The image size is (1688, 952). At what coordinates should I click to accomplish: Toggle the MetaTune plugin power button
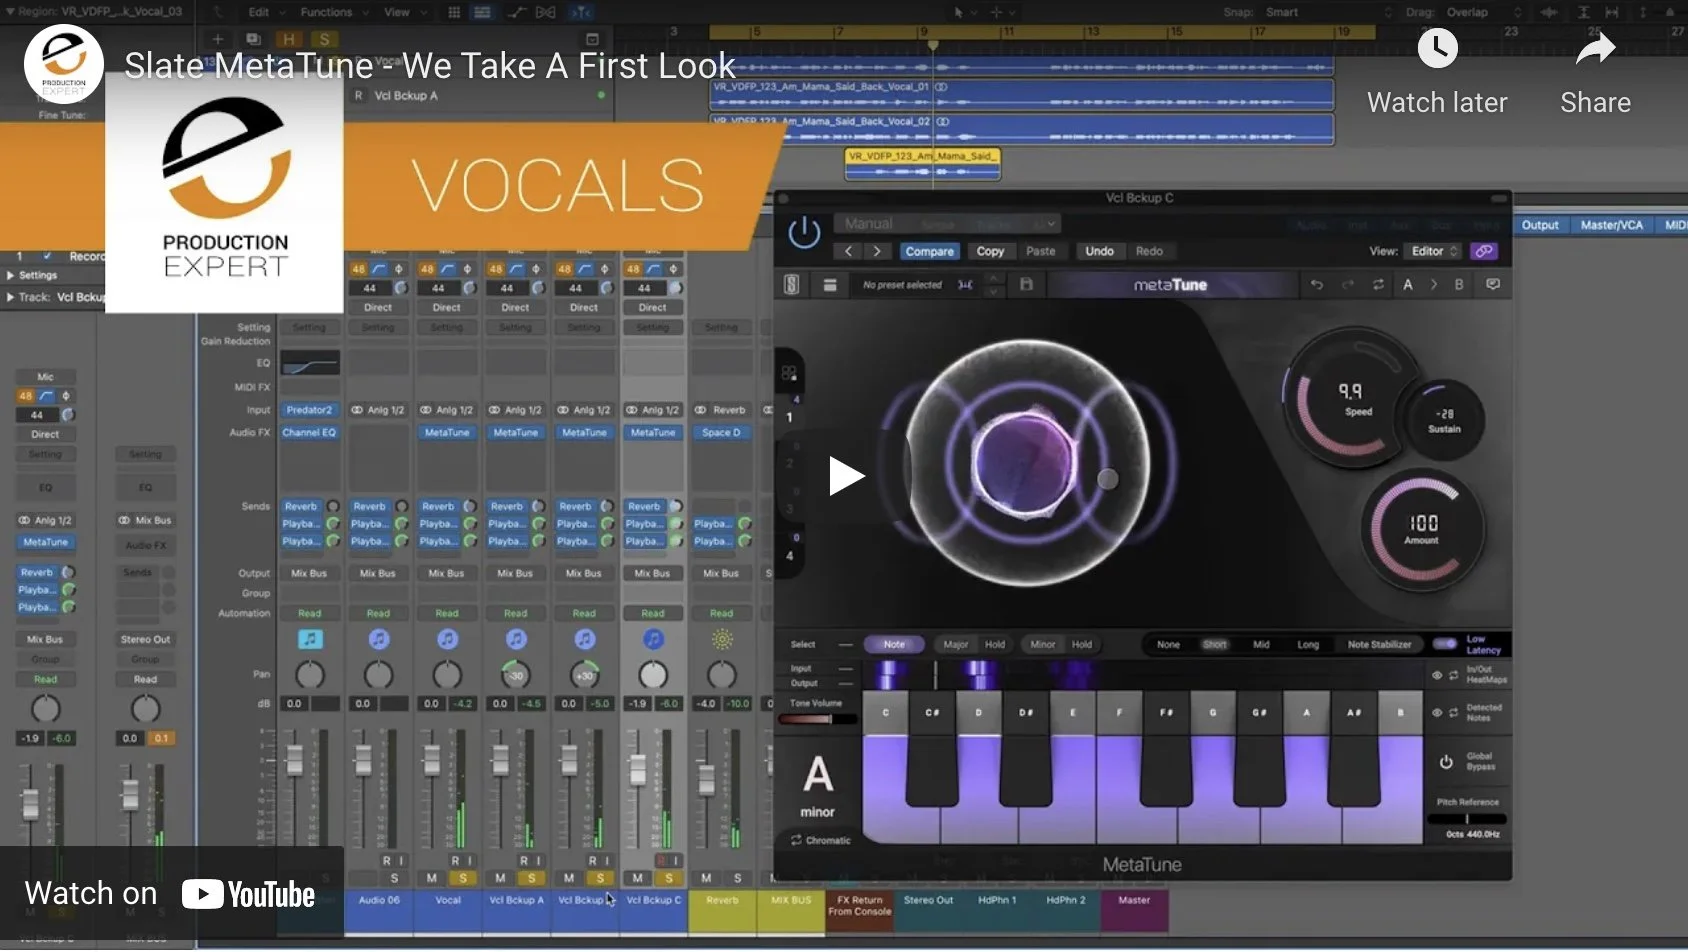[x=804, y=232]
